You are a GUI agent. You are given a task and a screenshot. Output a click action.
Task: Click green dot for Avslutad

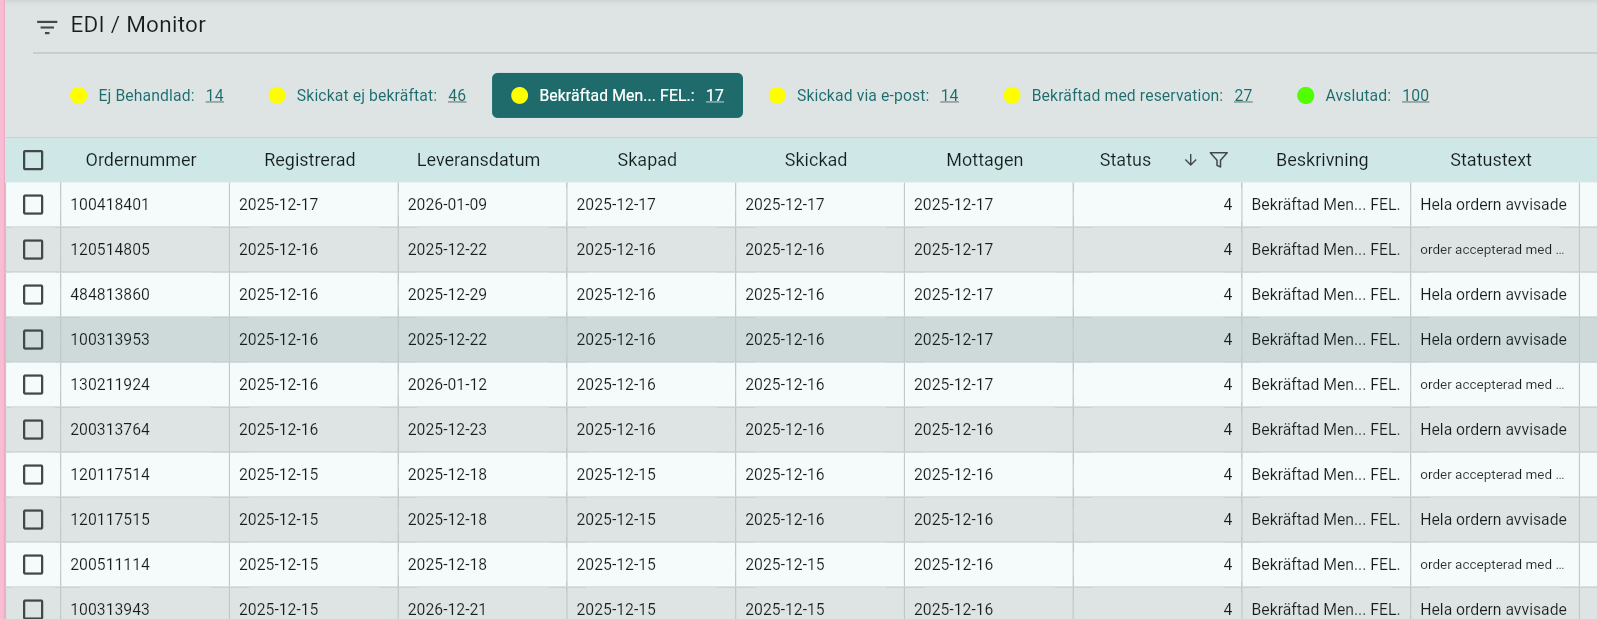tap(1305, 96)
